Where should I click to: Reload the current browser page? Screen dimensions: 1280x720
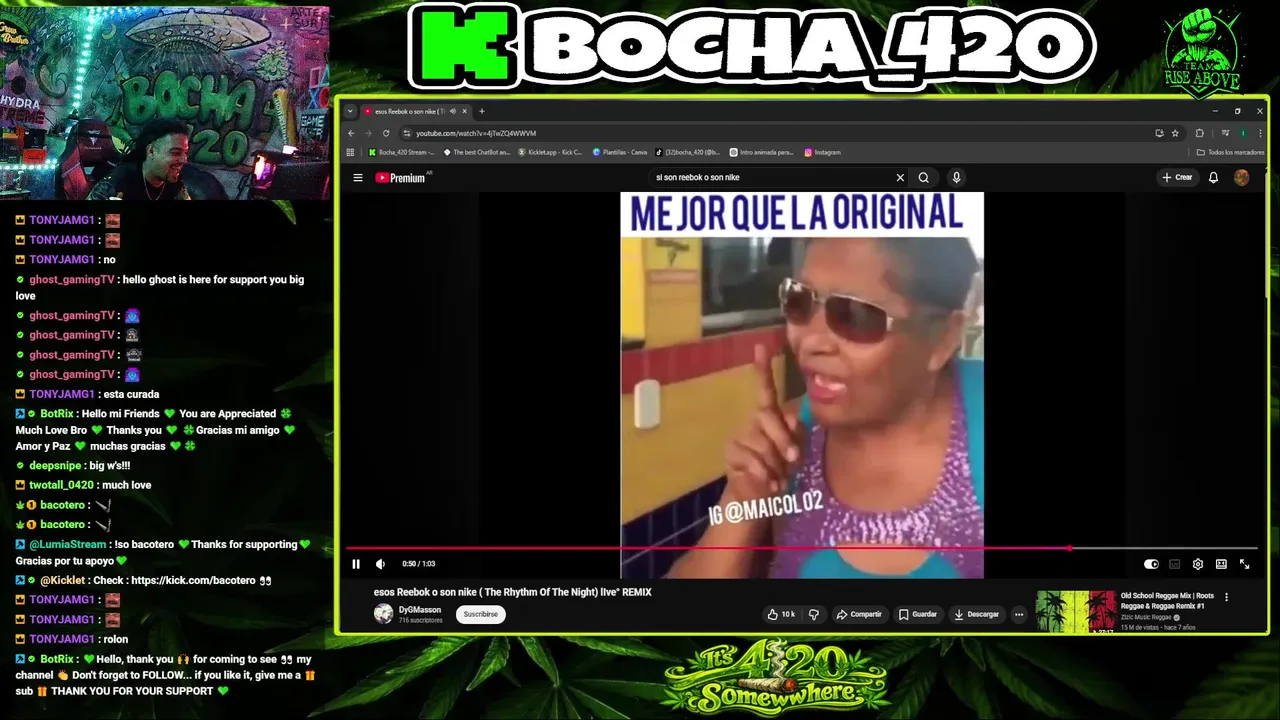pos(386,133)
